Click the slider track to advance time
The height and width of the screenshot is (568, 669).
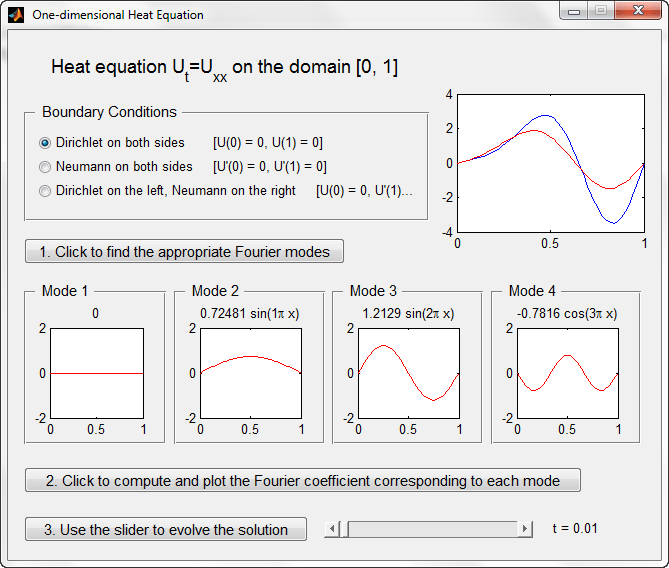coord(433,529)
